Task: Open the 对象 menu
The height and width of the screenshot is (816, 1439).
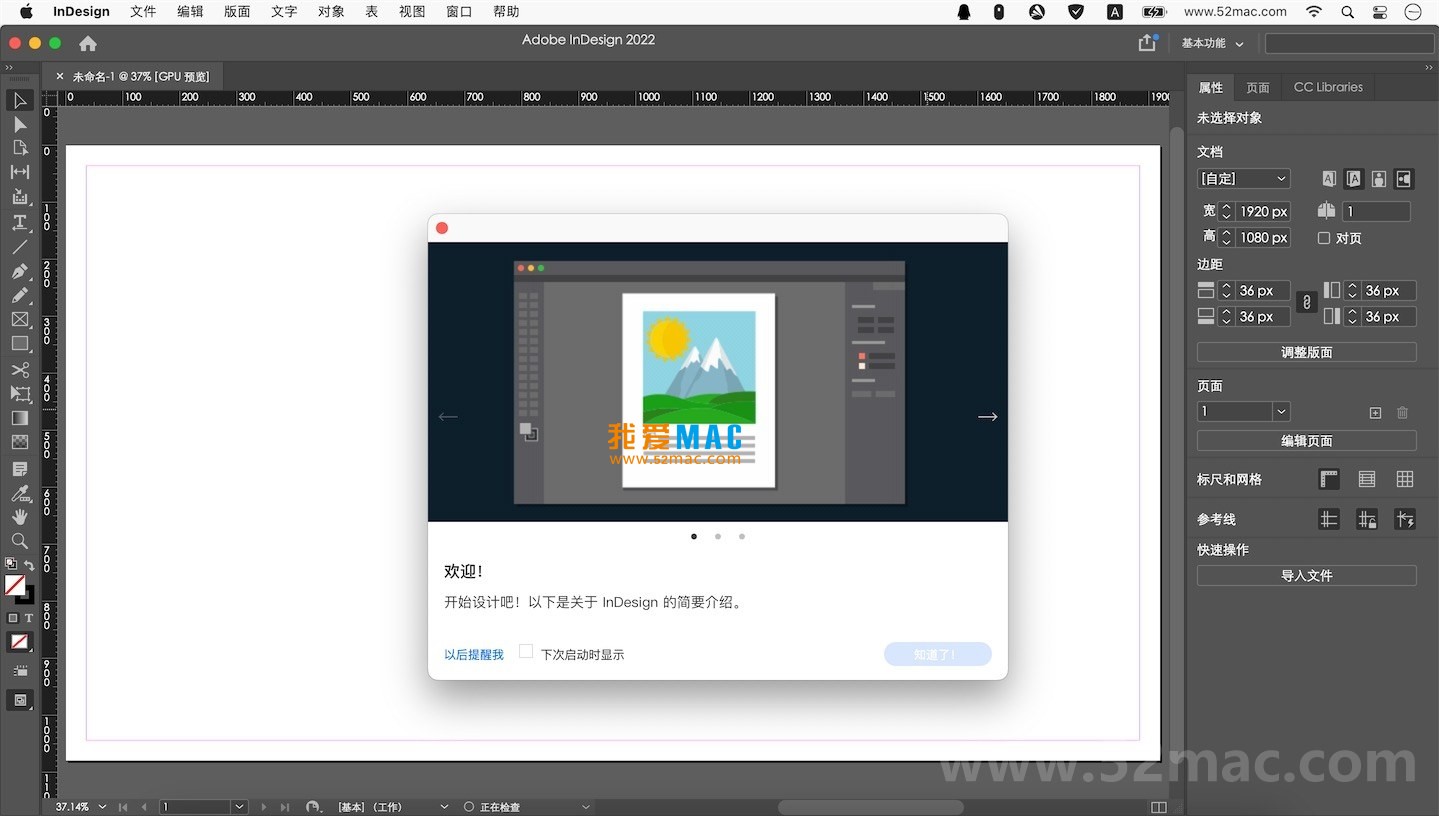Action: coord(331,12)
